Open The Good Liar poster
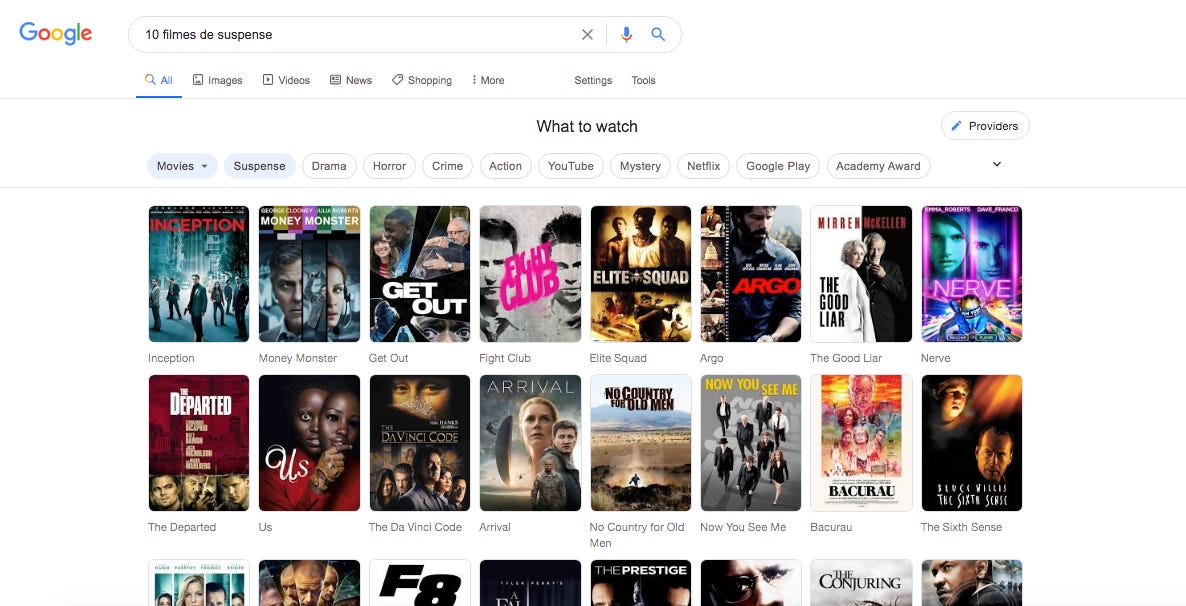 coord(862,274)
